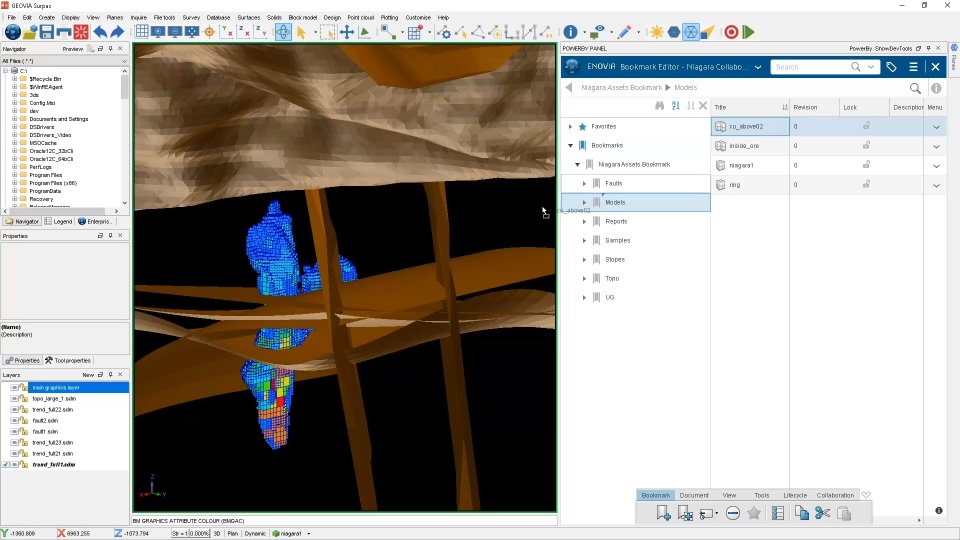The height and width of the screenshot is (540, 960).
Task: Click the orange crosshair target icon
Action: coord(209,32)
